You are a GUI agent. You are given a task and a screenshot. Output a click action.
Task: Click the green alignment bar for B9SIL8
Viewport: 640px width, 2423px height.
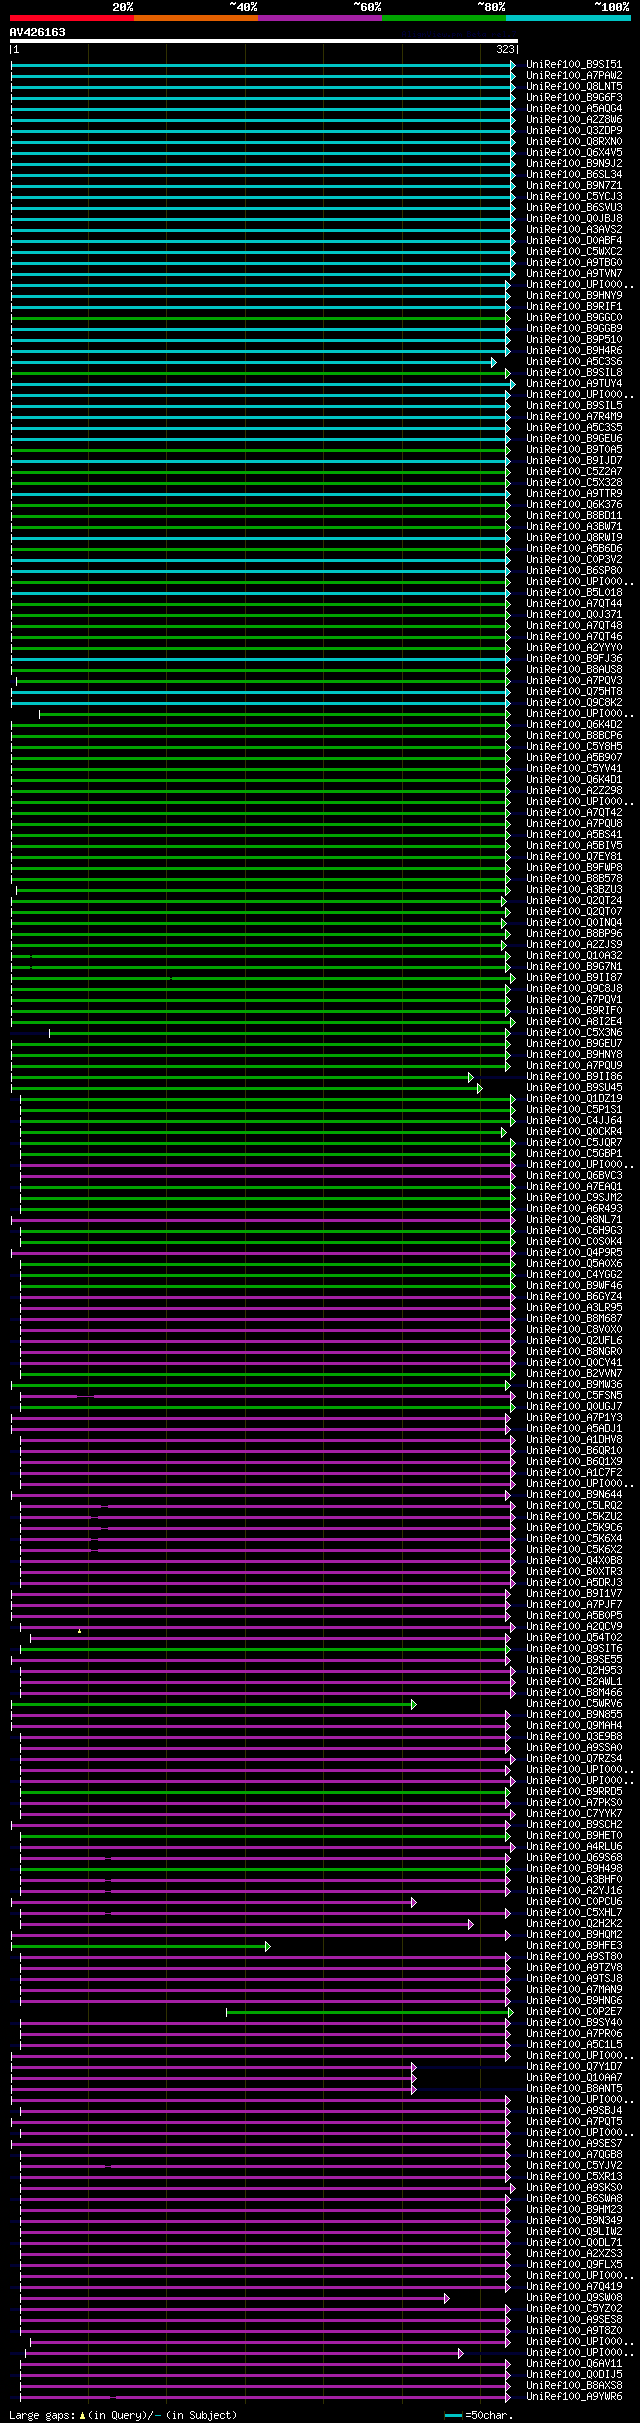click(x=261, y=373)
